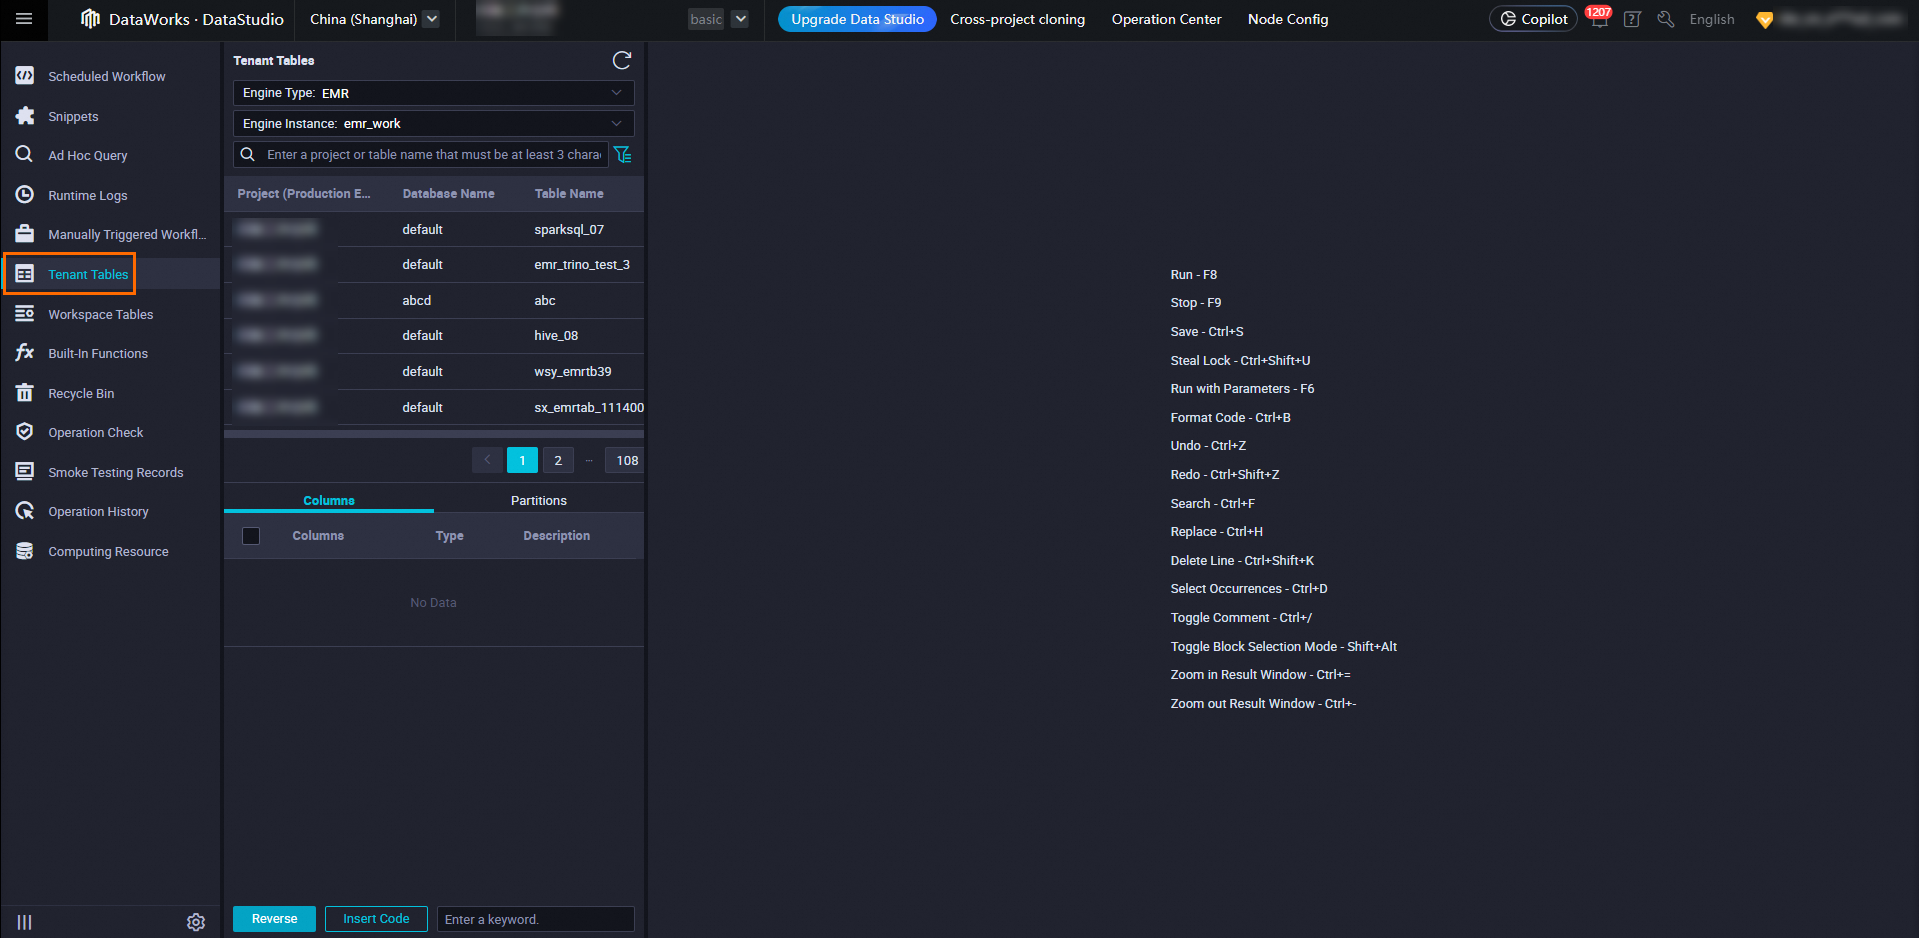
Task: Click the Upgrade Data Studio button
Action: pos(857,19)
